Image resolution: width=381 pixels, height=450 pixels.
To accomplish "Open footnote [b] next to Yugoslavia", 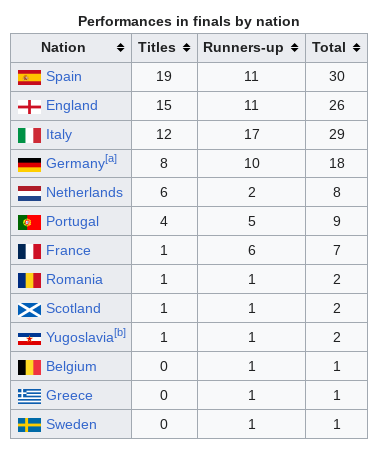I will coord(120,333).
